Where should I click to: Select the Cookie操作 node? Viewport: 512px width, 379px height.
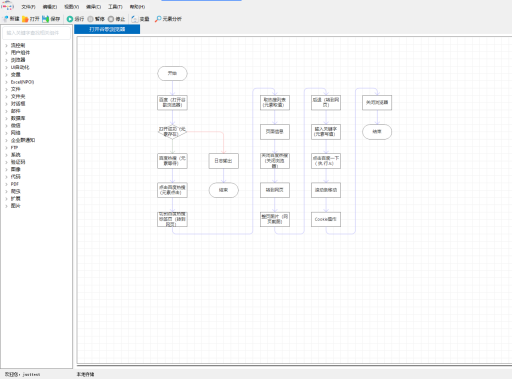tap(326, 219)
